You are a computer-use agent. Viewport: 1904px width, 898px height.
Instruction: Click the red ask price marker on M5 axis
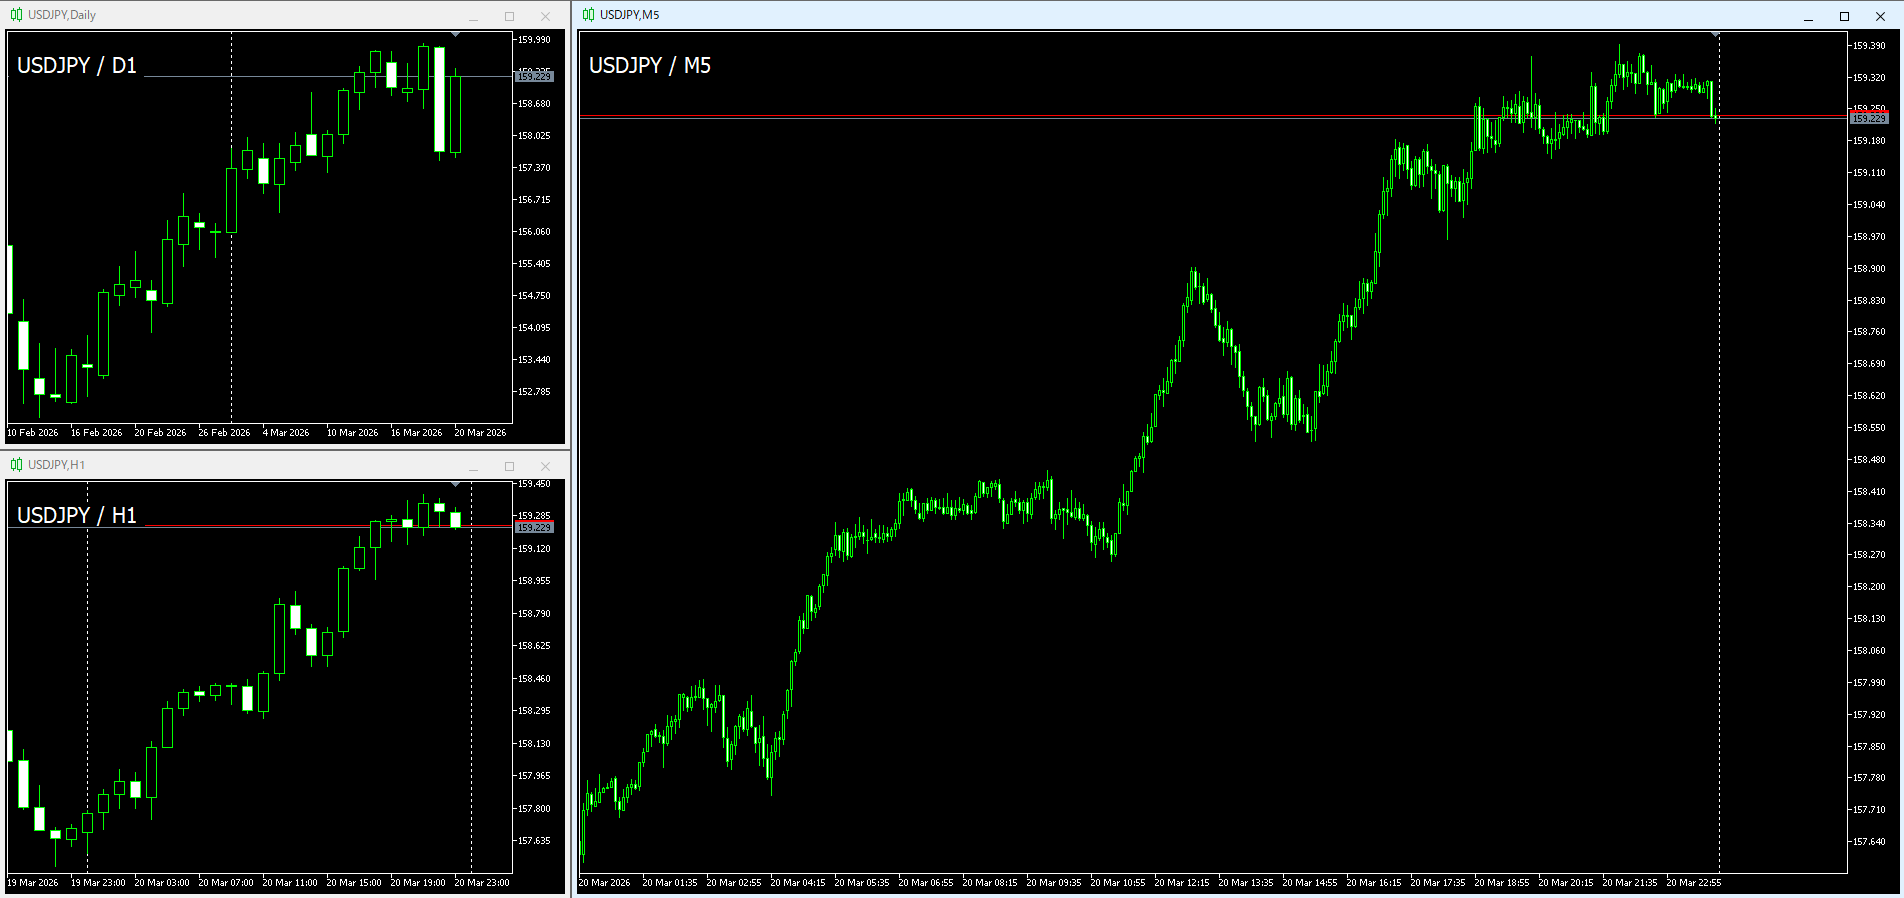[1868, 112]
